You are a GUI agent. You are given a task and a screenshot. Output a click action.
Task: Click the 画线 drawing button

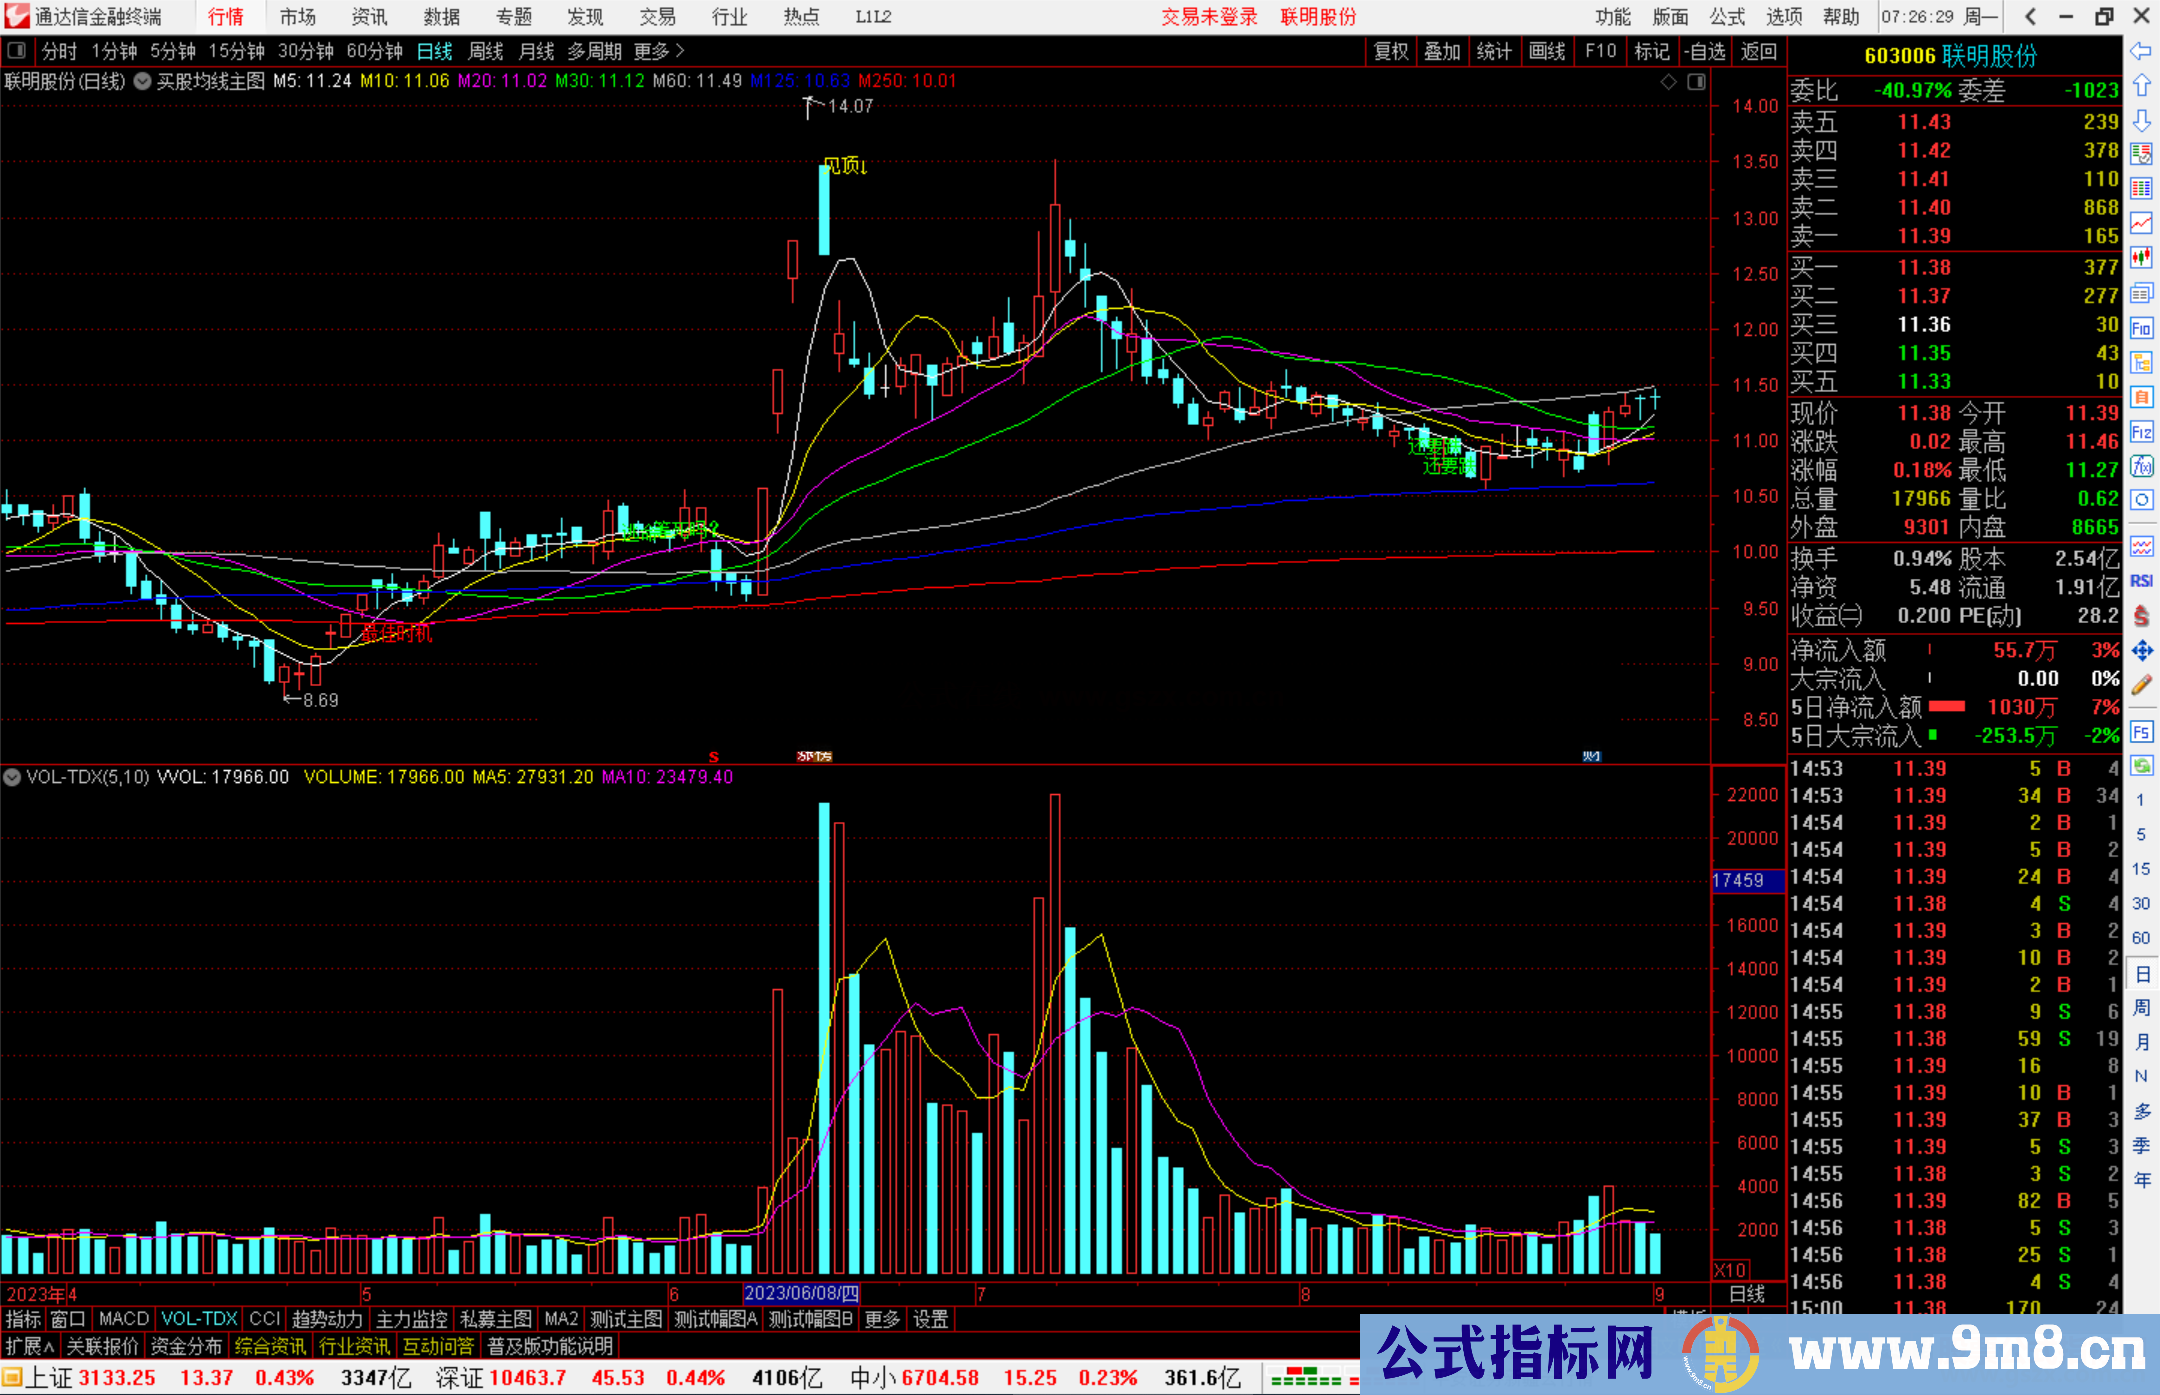1546,51
